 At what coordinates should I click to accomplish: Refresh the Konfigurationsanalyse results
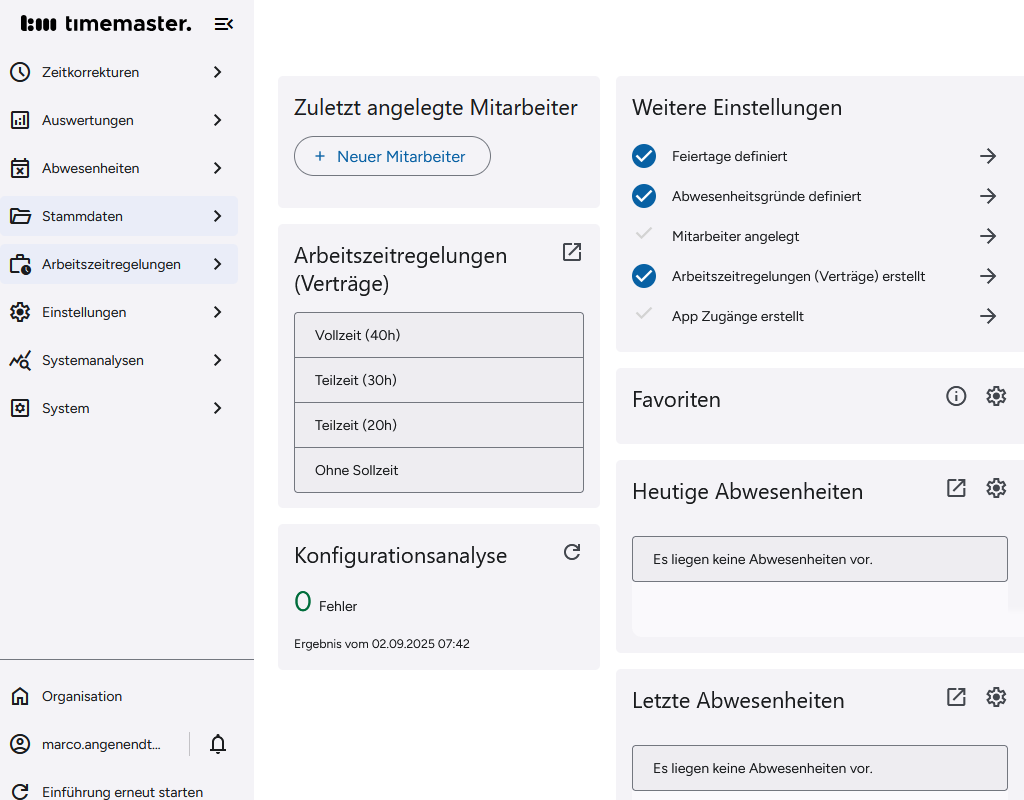point(571,551)
